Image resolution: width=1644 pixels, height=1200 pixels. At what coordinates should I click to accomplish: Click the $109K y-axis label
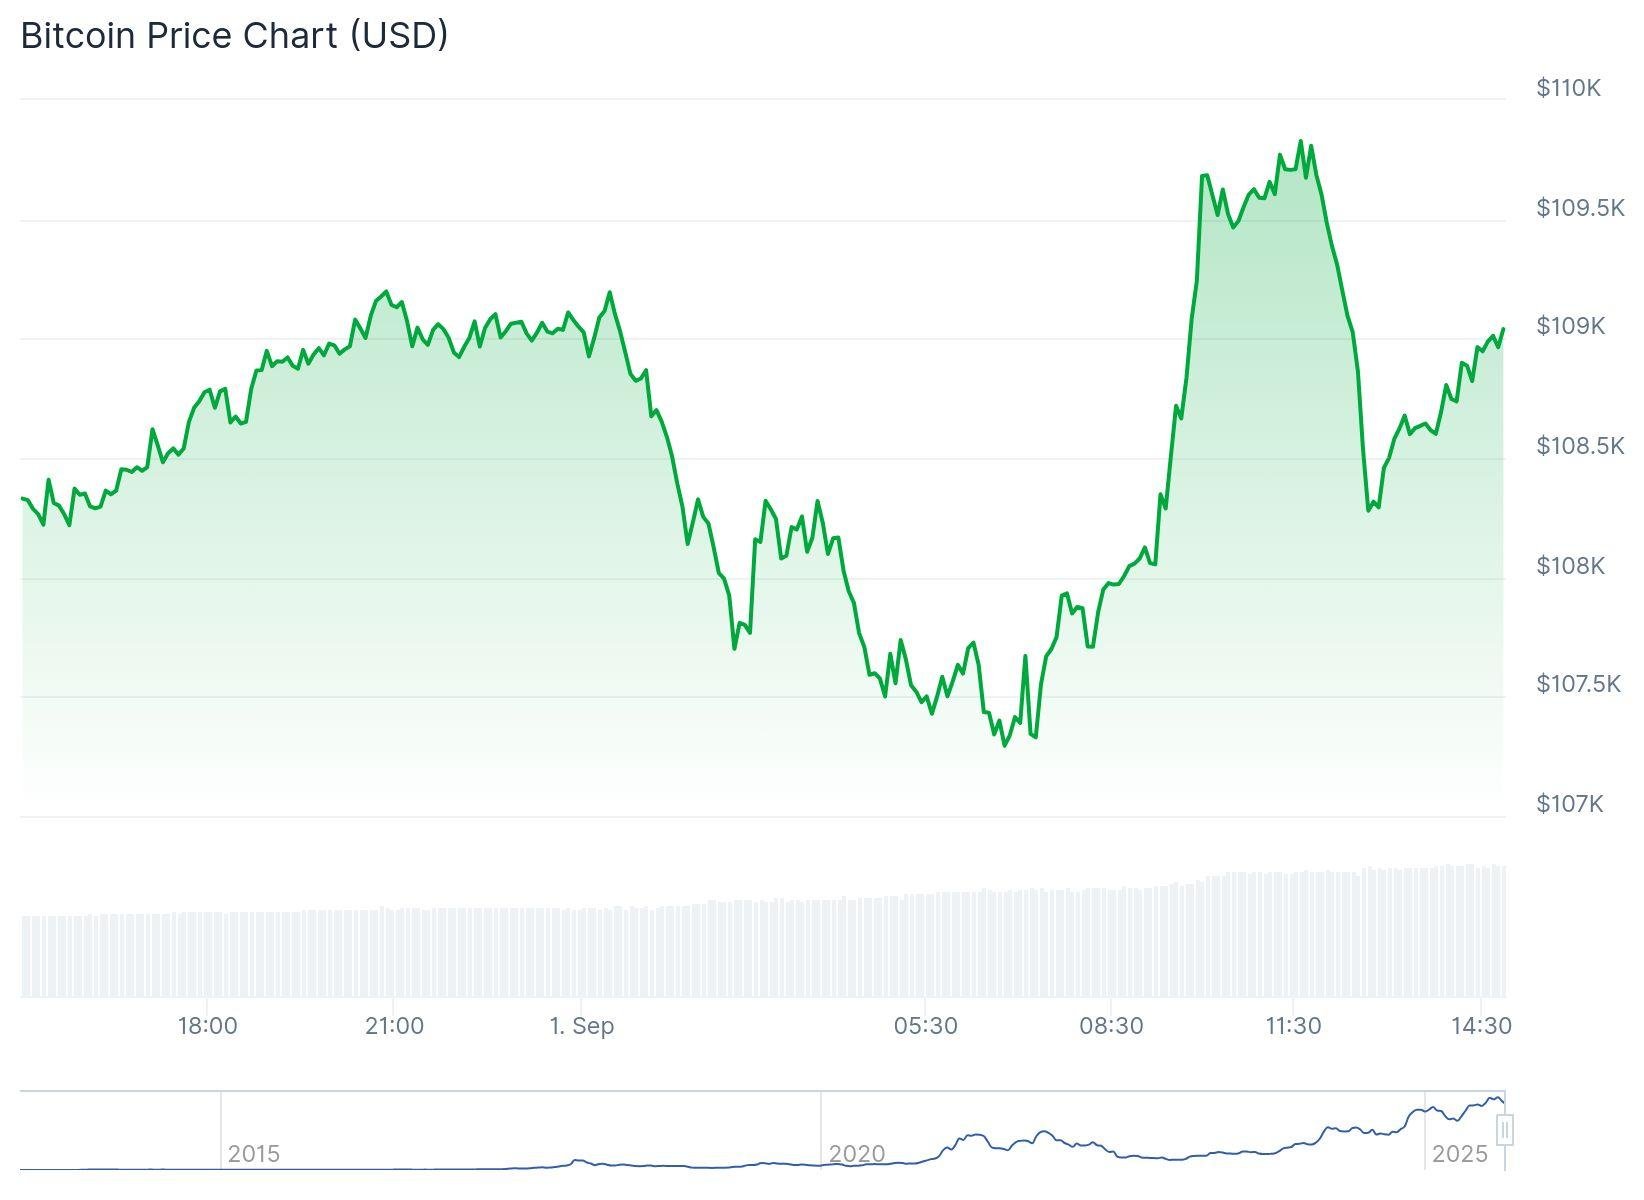(1570, 326)
